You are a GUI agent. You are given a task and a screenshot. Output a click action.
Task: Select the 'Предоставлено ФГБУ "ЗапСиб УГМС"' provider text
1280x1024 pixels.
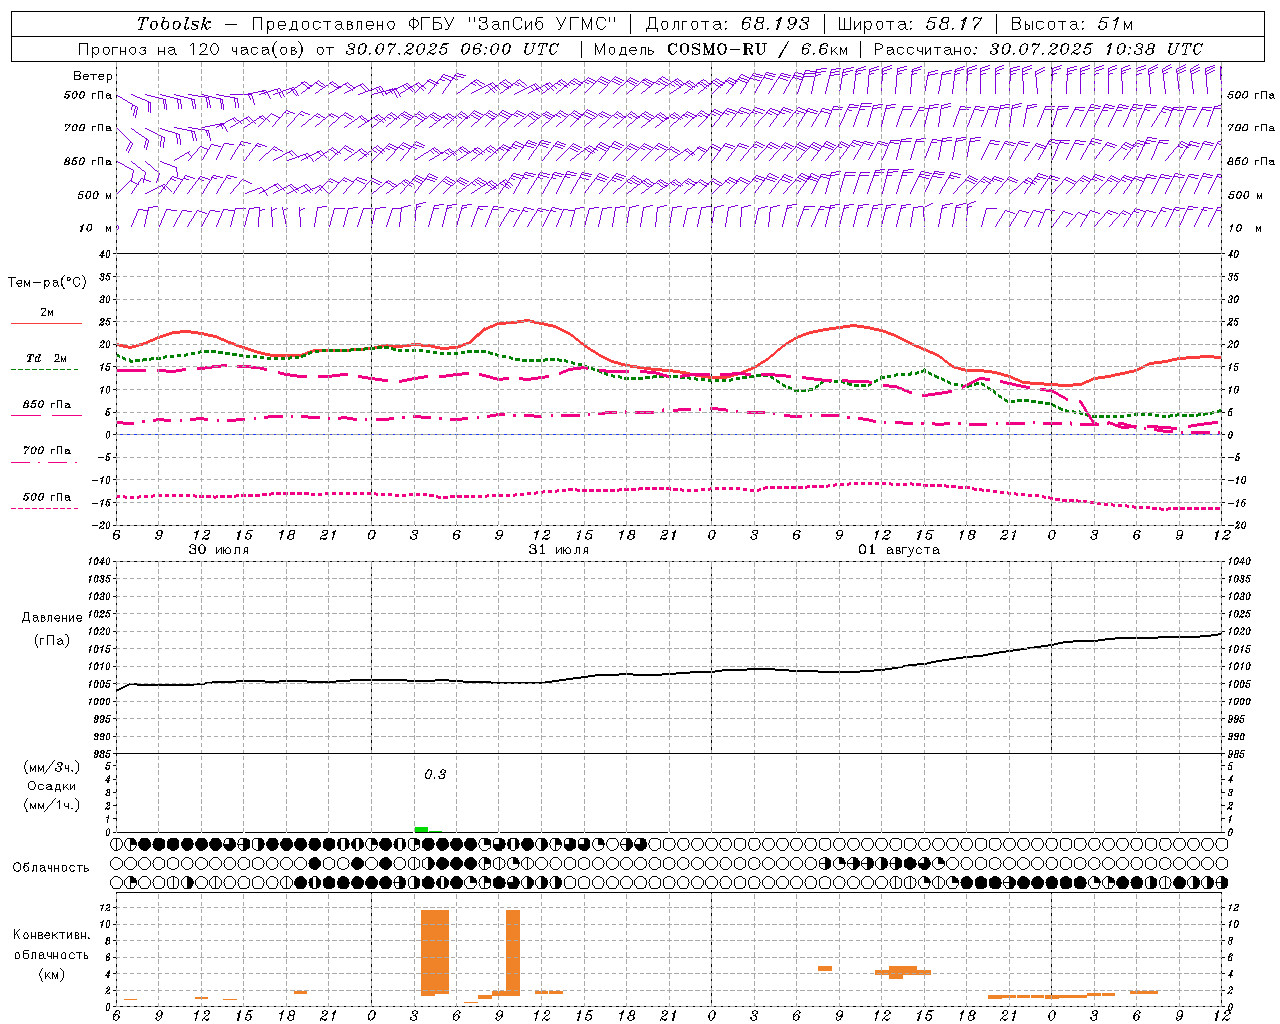coord(434,24)
